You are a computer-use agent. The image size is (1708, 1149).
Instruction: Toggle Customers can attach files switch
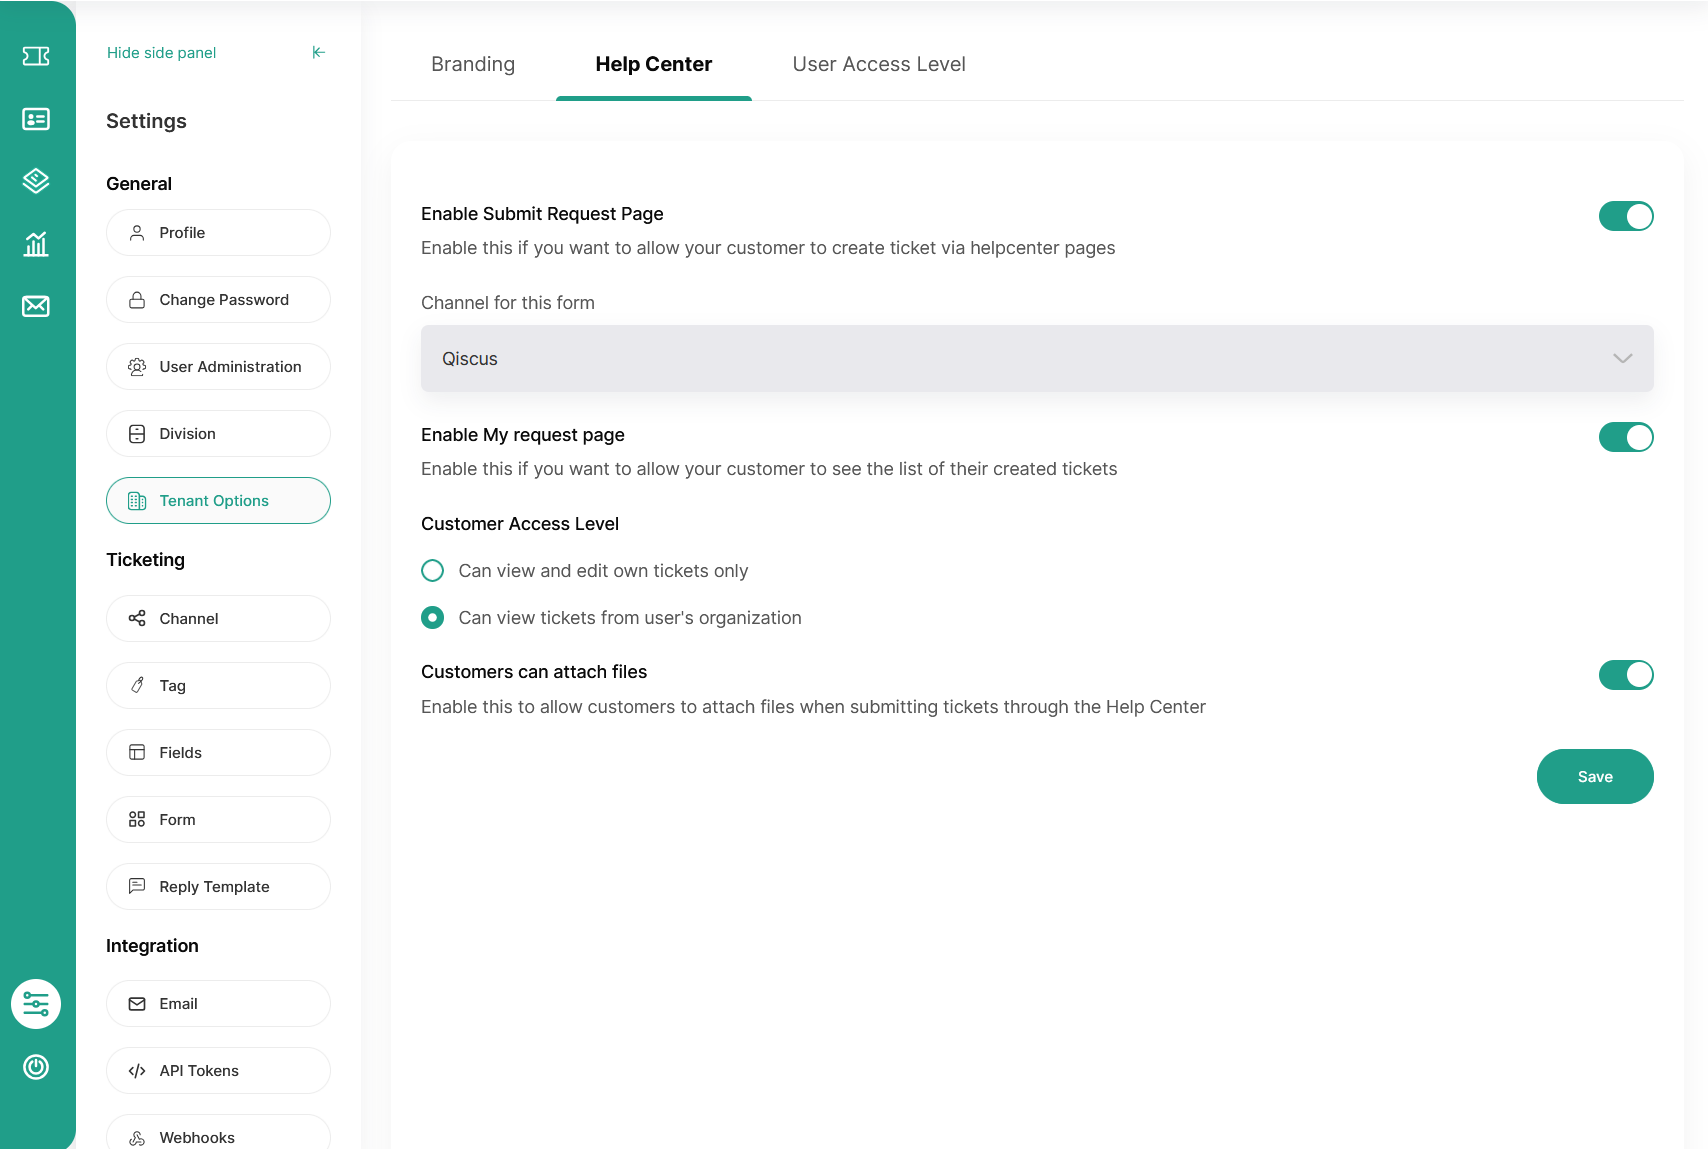tap(1625, 675)
